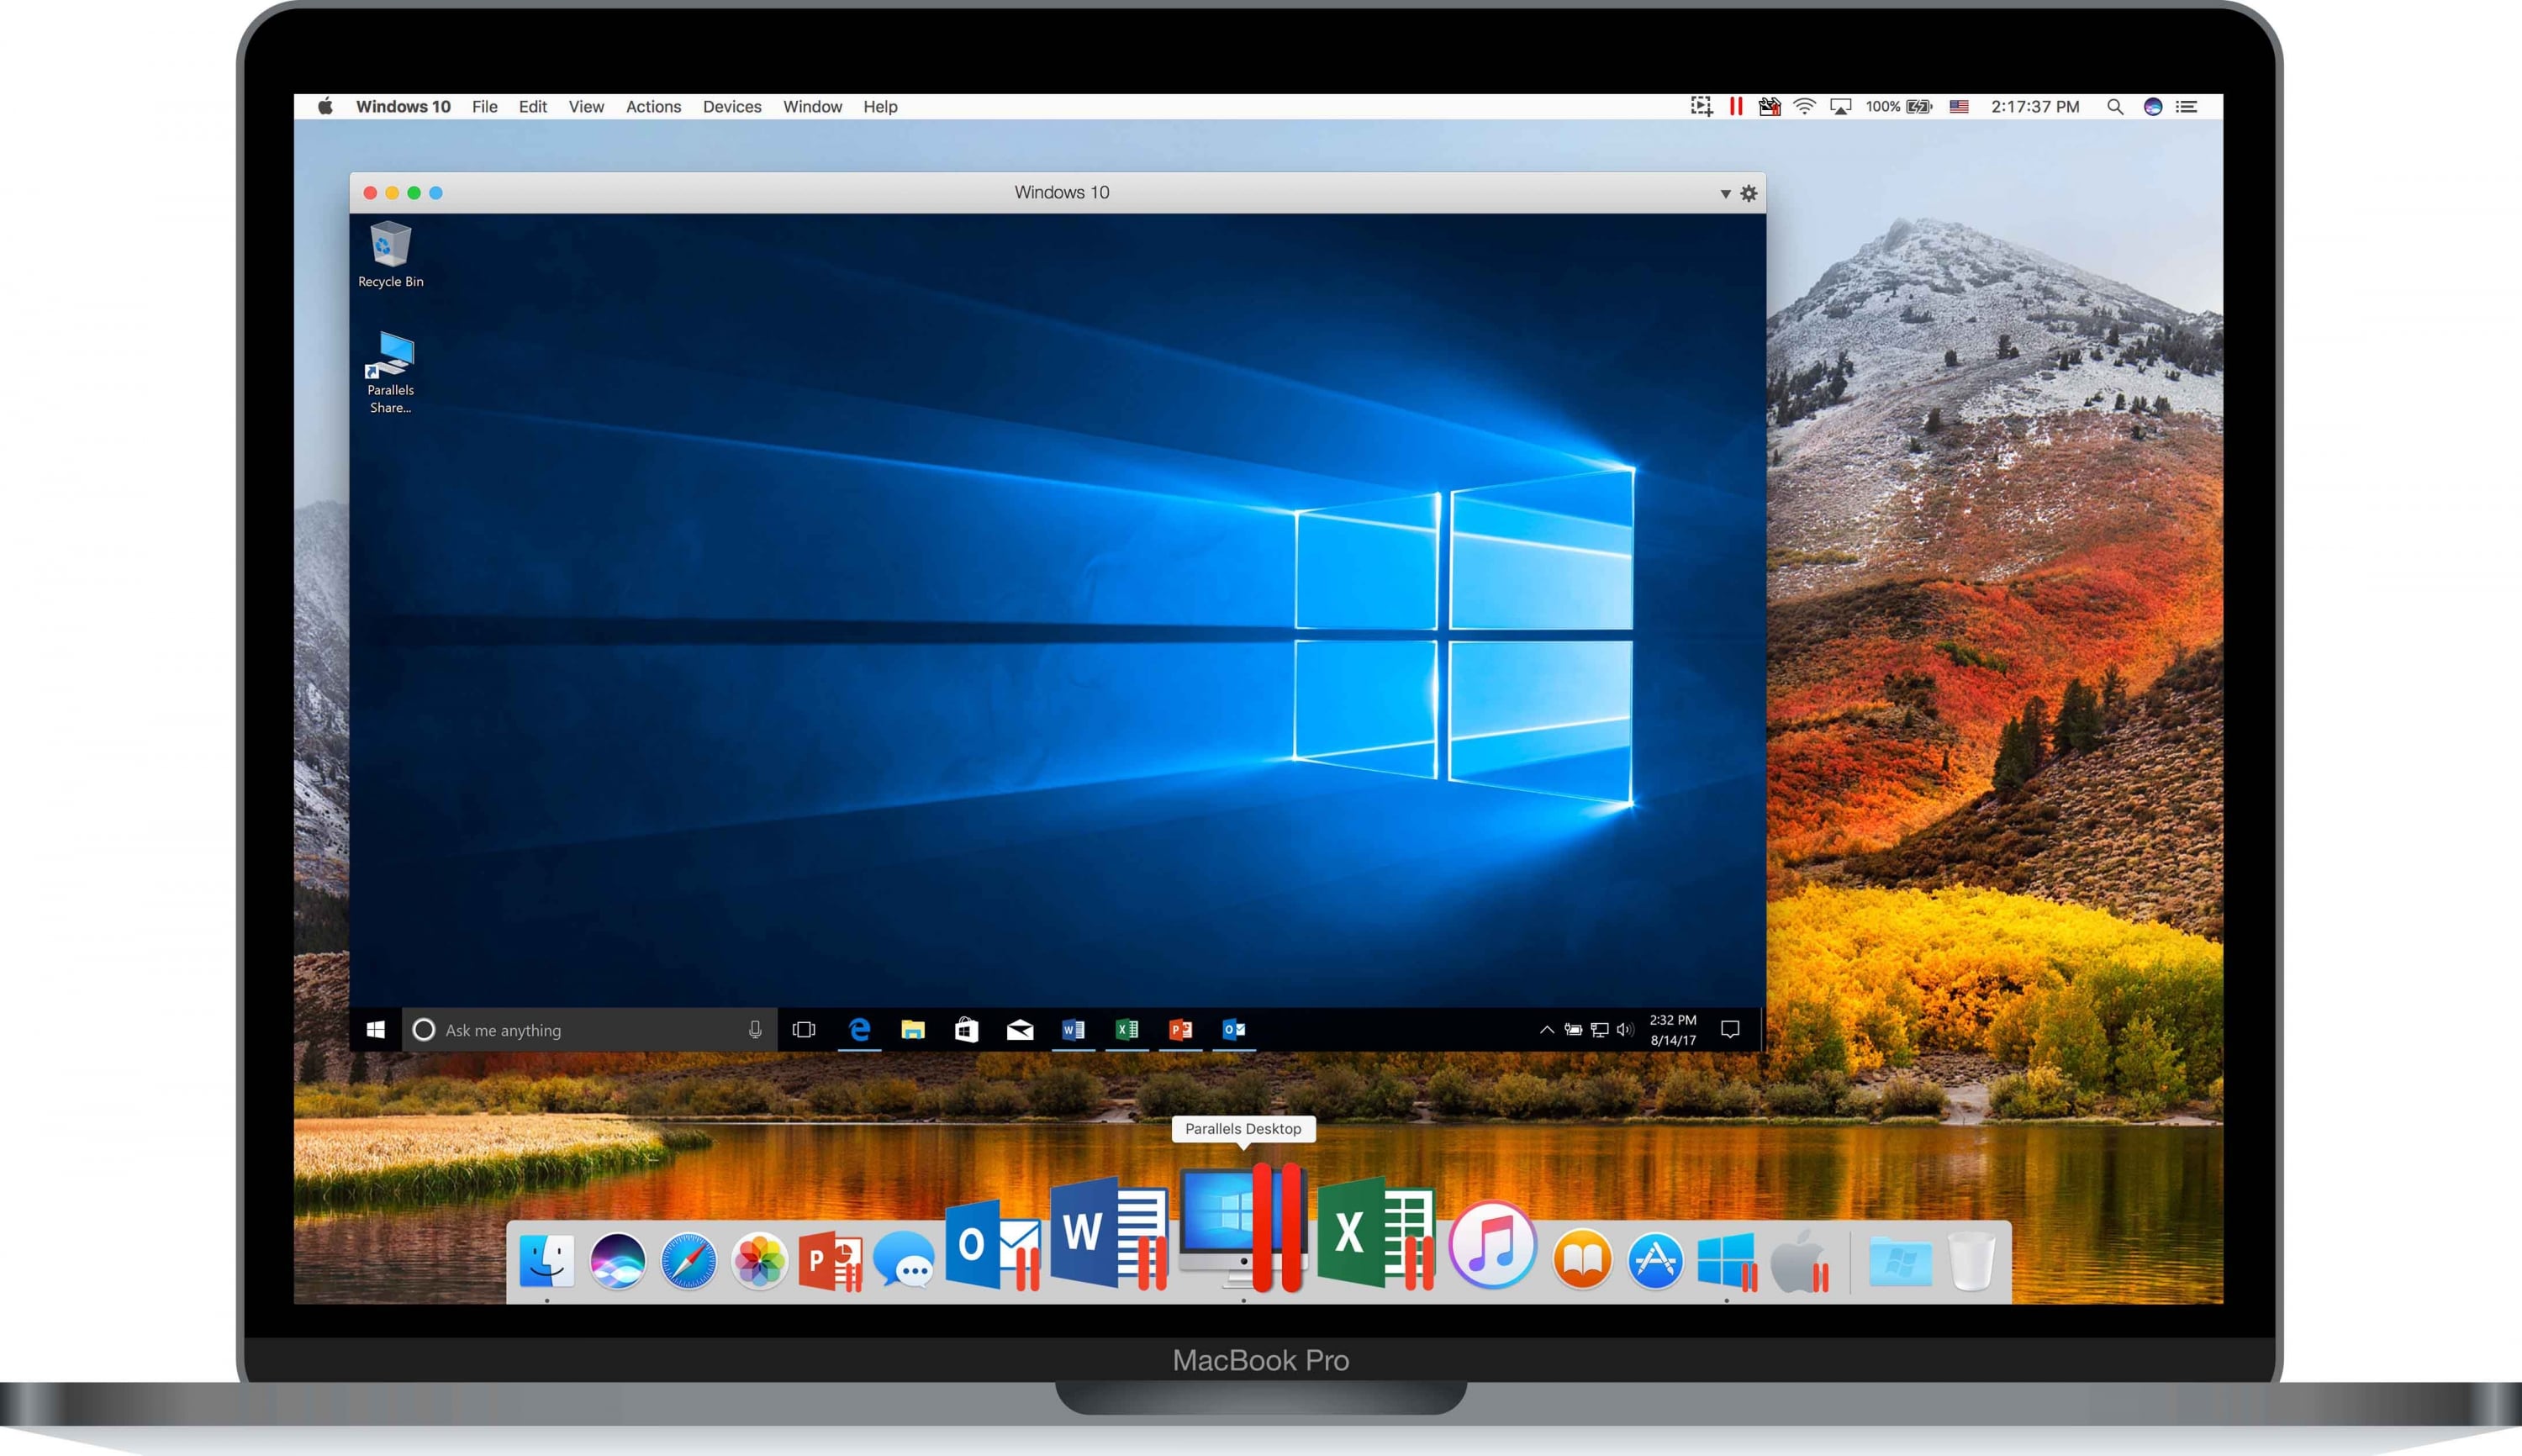
Task: Open the dropdown arrow in Windows 10 title bar
Action: tap(1725, 193)
